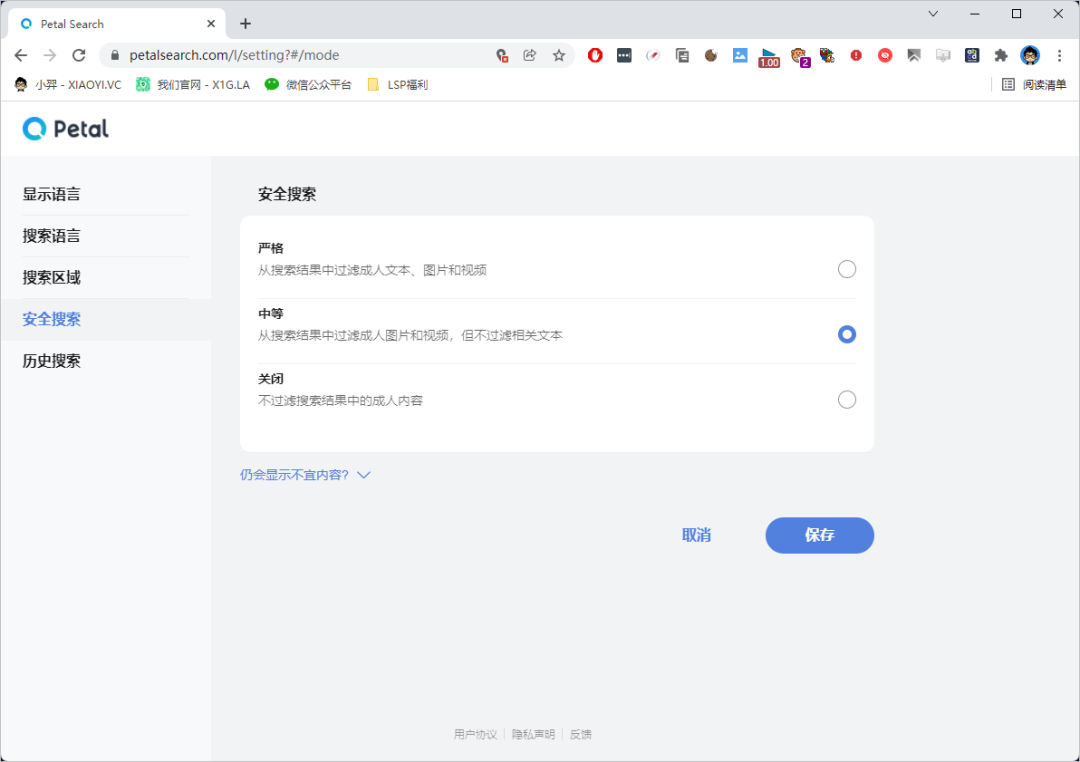Viewport: 1080px width, 762px height.
Task: Open the Chrome extensions puzzle menu
Action: pos(1001,55)
